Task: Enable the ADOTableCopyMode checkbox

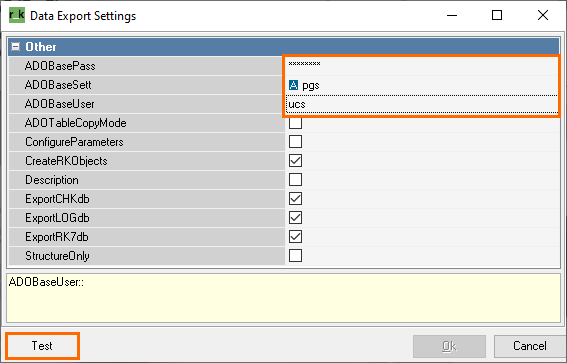Action: click(x=295, y=123)
